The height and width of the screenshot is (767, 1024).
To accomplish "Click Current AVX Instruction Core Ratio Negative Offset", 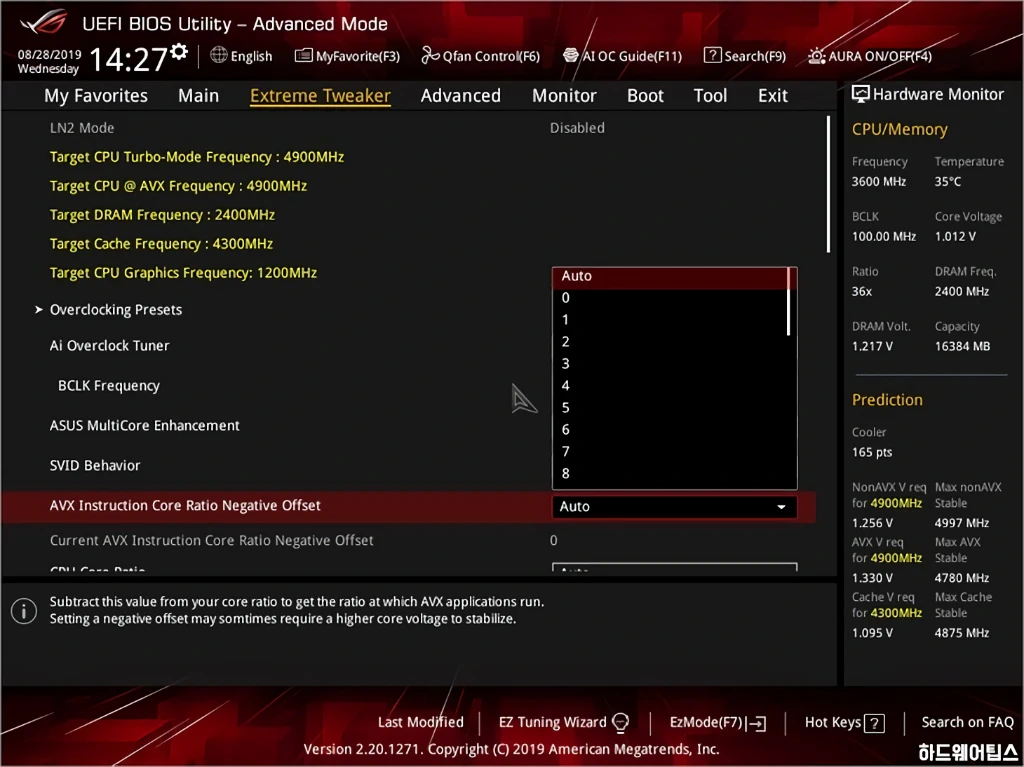I will point(212,540).
